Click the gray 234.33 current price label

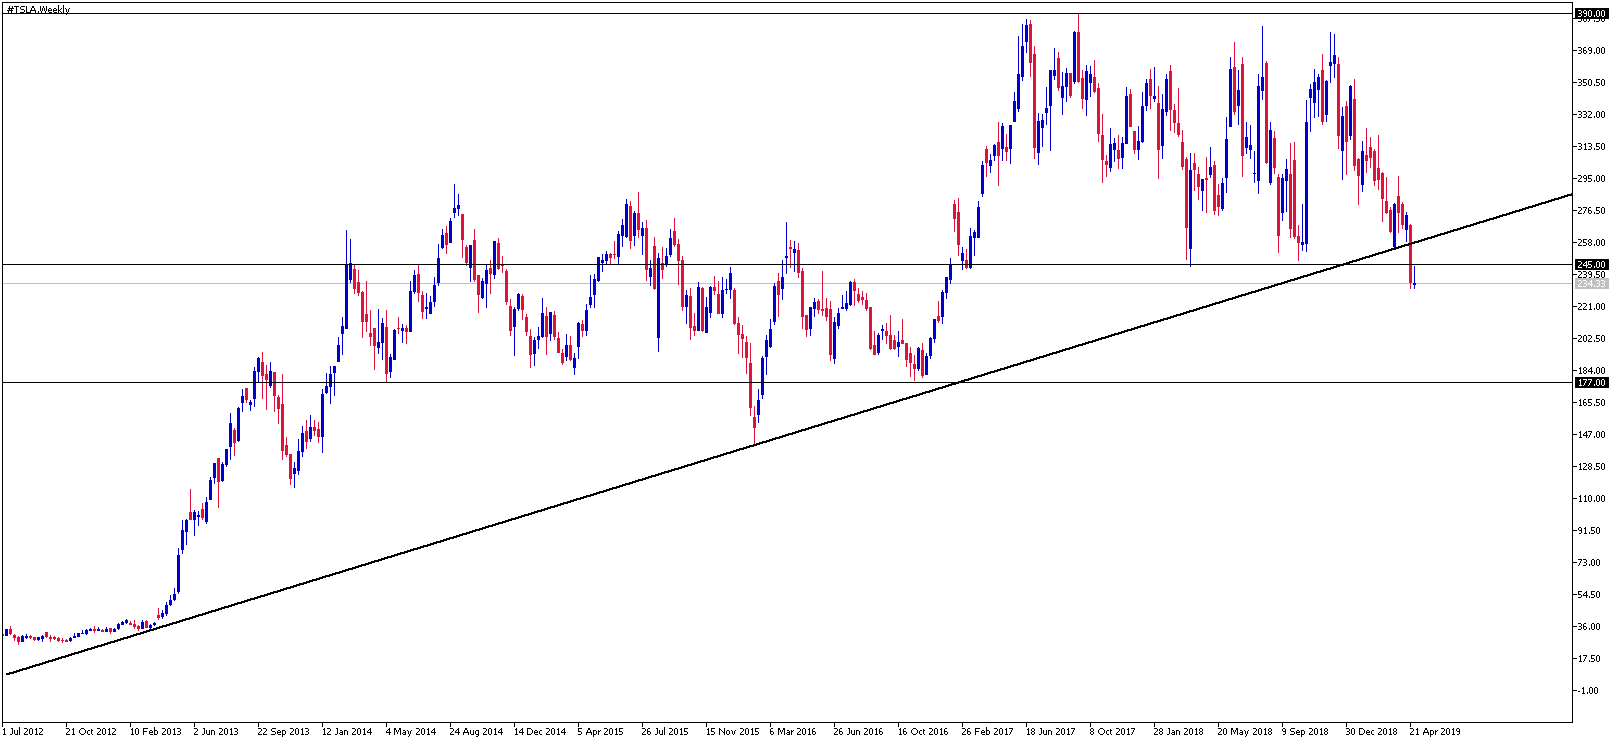coord(1590,284)
